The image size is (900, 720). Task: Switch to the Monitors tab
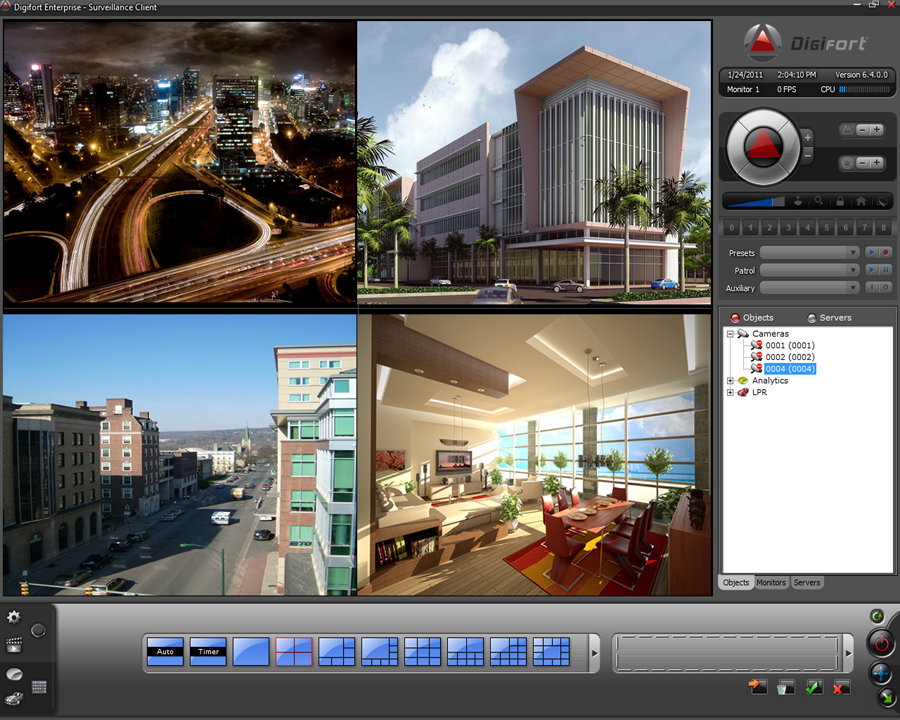click(x=771, y=582)
